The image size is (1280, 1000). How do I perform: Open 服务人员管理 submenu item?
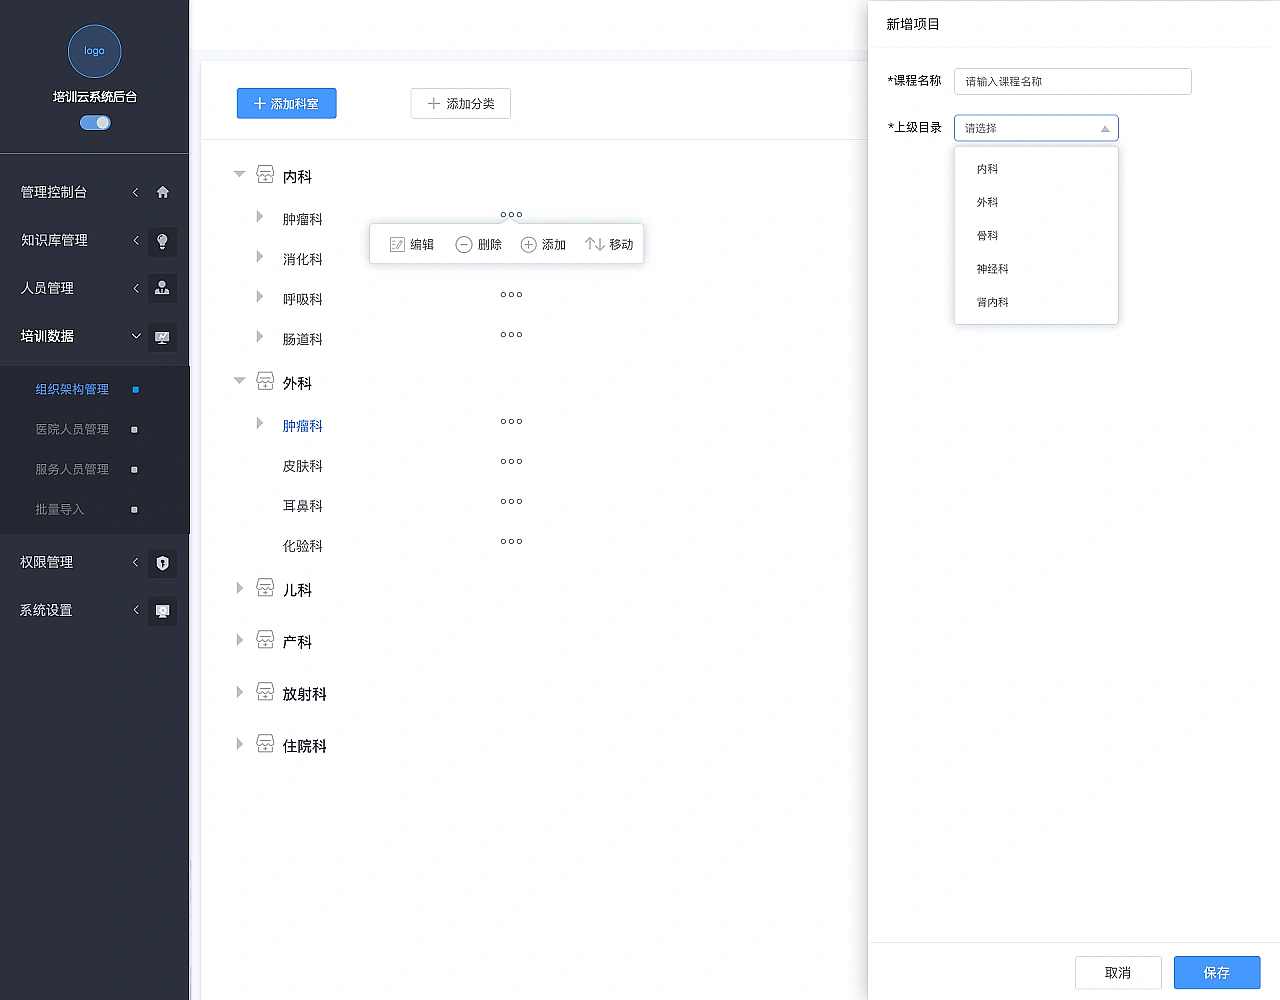pos(72,469)
